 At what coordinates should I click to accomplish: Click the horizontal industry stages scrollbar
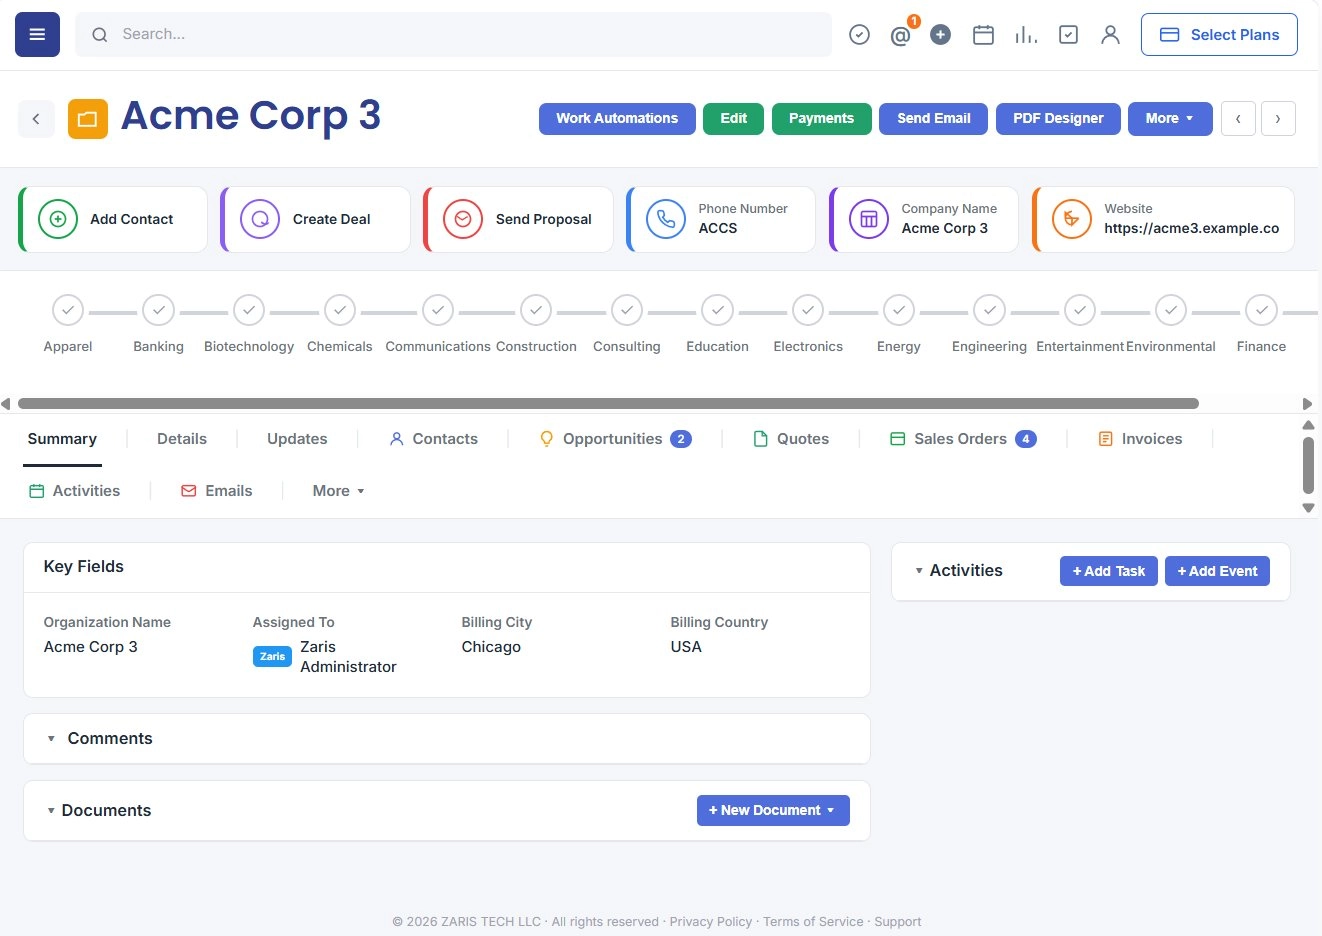click(608, 404)
